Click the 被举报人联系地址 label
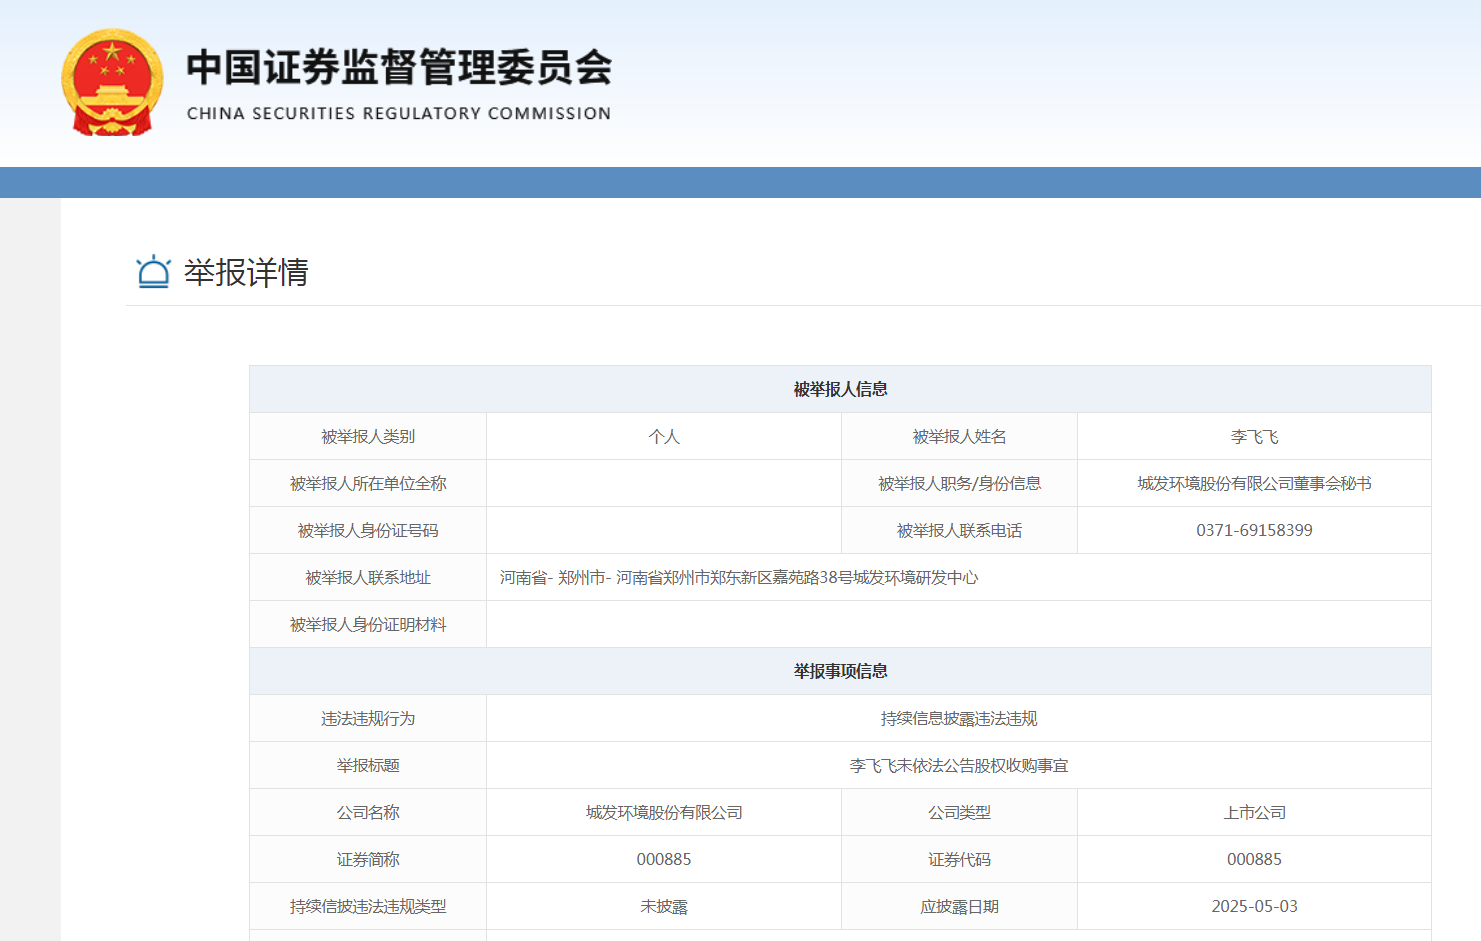This screenshot has height=941, width=1481. pyautogui.click(x=368, y=578)
